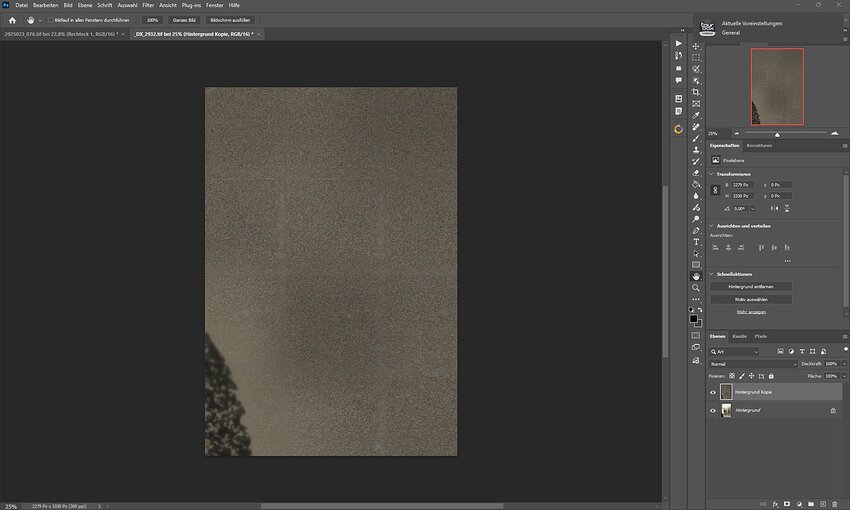
Task: Open the Filter menu
Action: click(148, 5)
